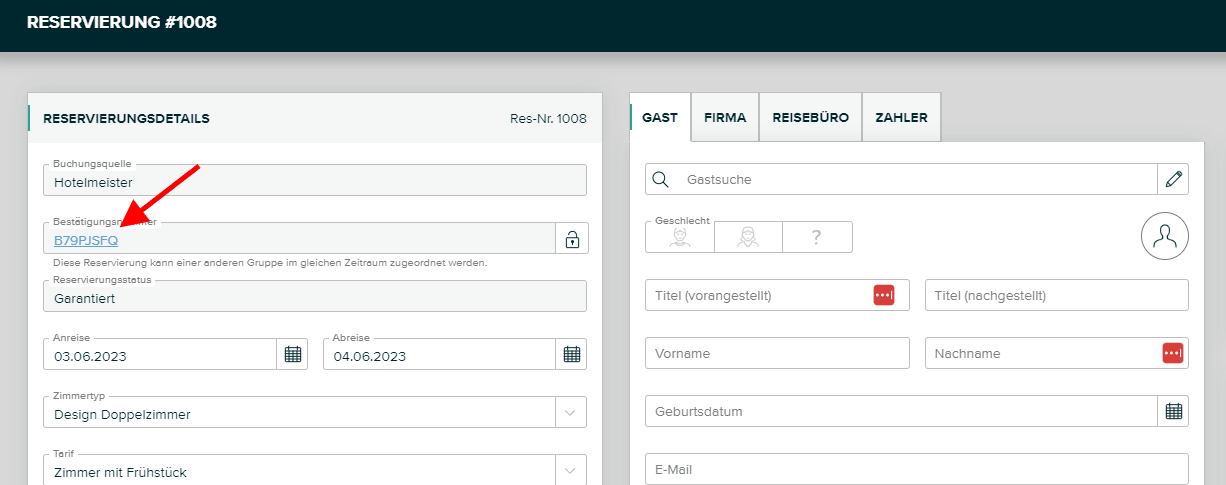Click the guest profile avatar icon
This screenshot has width=1226, height=485.
tap(1164, 236)
